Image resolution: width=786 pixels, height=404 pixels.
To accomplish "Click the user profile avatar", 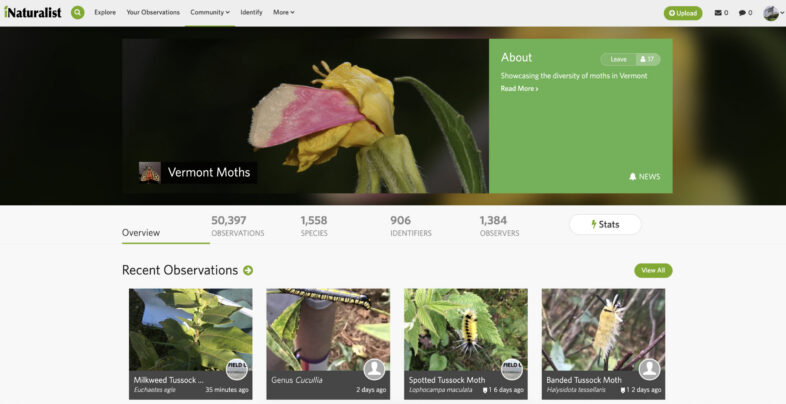I will click(770, 13).
